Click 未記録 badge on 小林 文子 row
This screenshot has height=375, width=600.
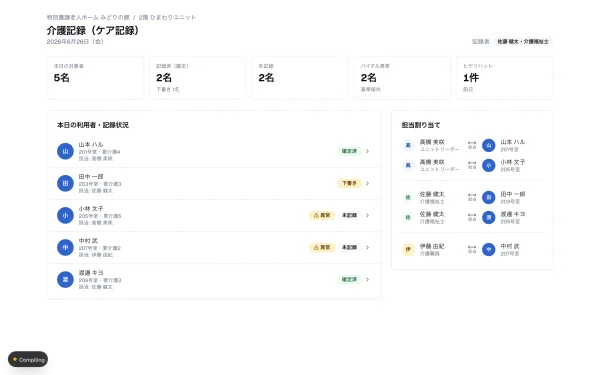(x=349, y=215)
